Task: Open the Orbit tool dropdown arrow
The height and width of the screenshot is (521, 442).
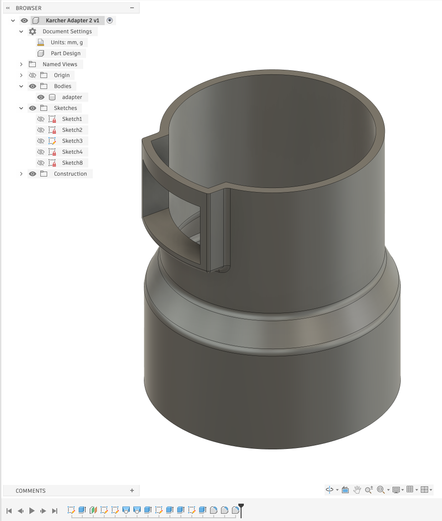Action: click(337, 490)
